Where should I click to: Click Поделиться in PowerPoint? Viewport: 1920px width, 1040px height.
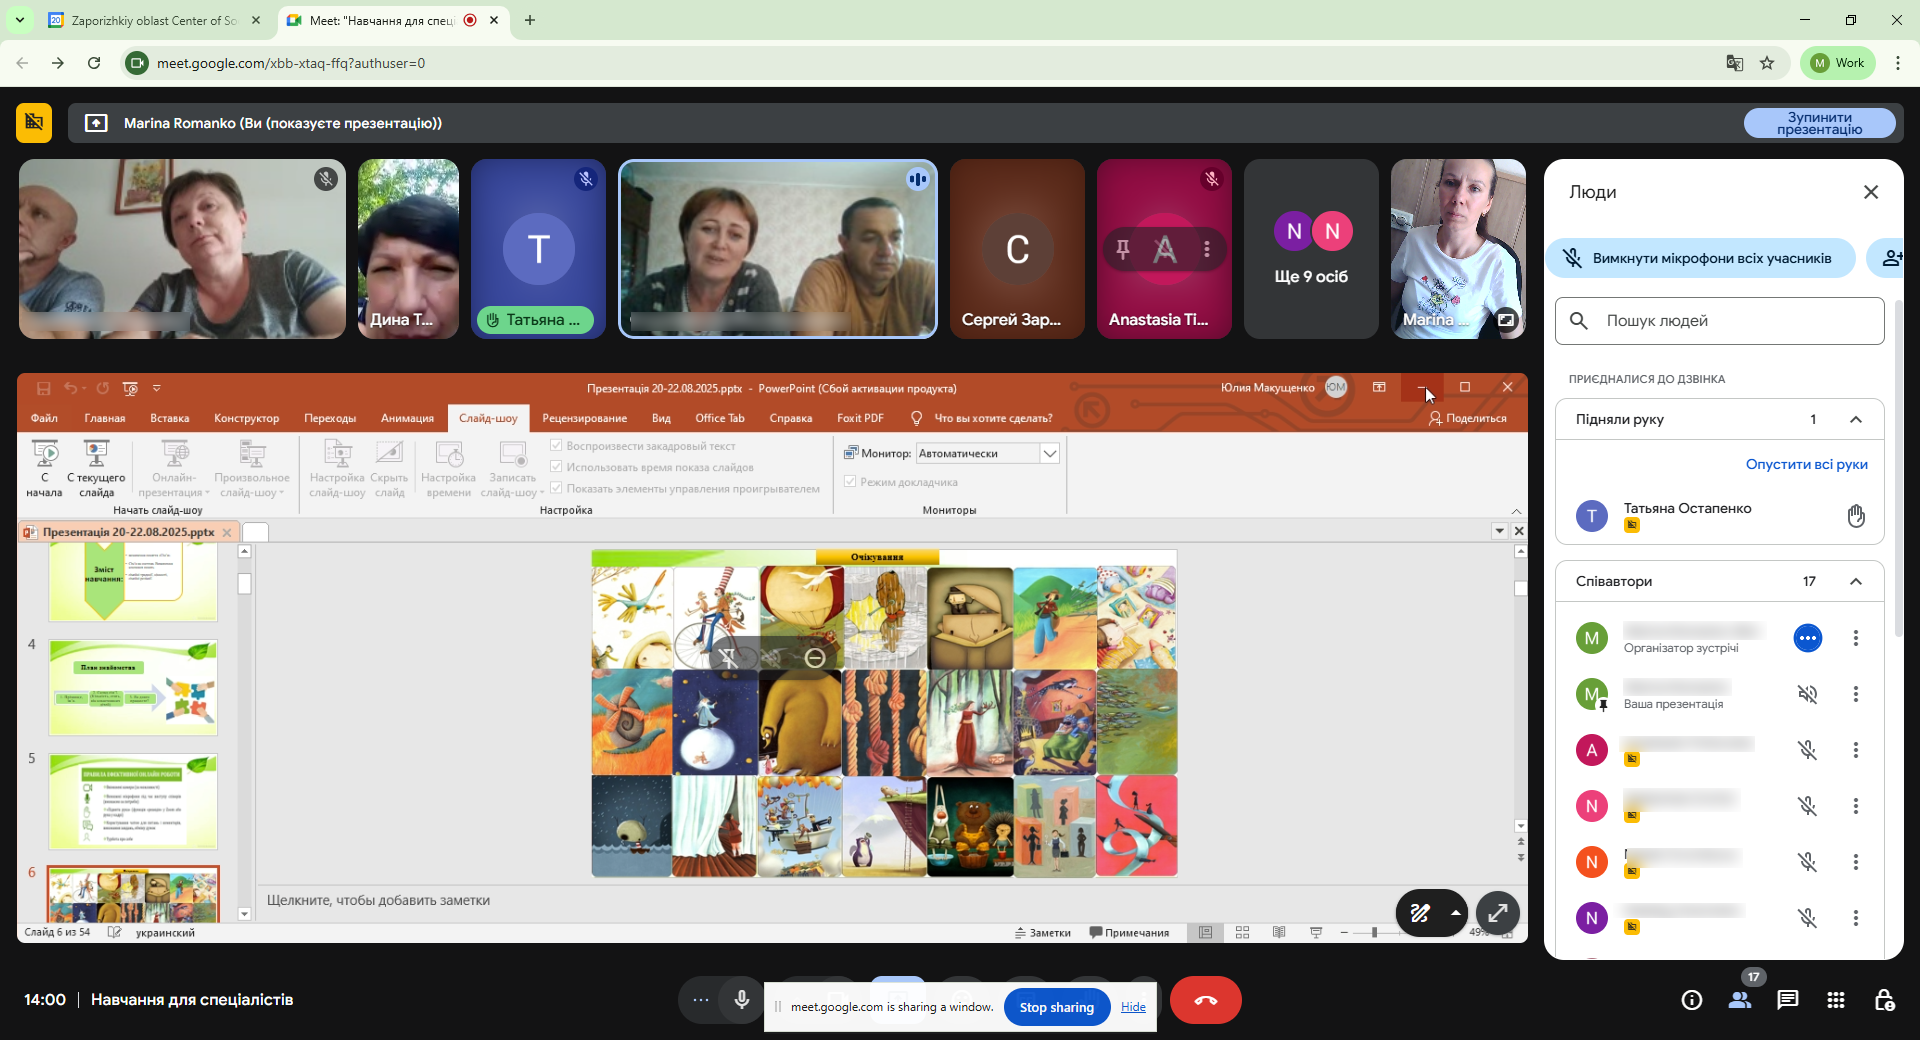pos(1468,418)
